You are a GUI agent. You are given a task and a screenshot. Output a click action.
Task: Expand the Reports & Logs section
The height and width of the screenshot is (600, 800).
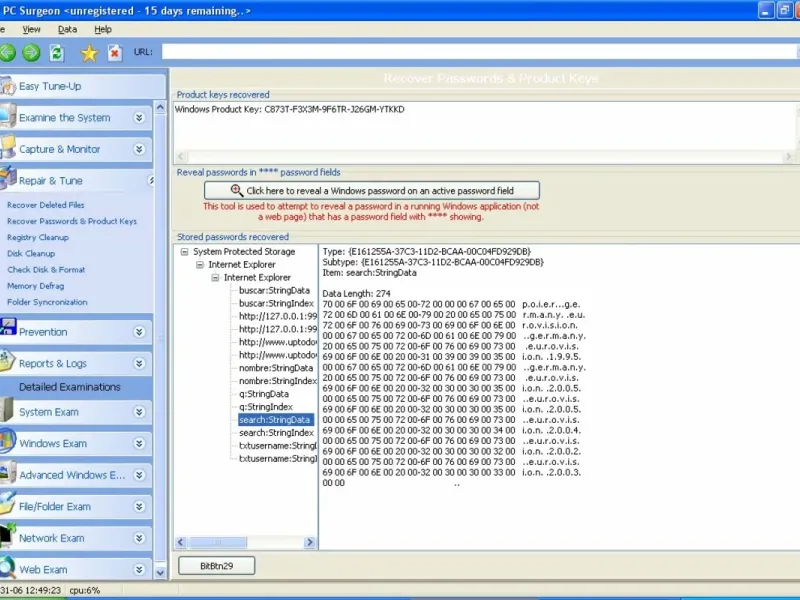139,363
